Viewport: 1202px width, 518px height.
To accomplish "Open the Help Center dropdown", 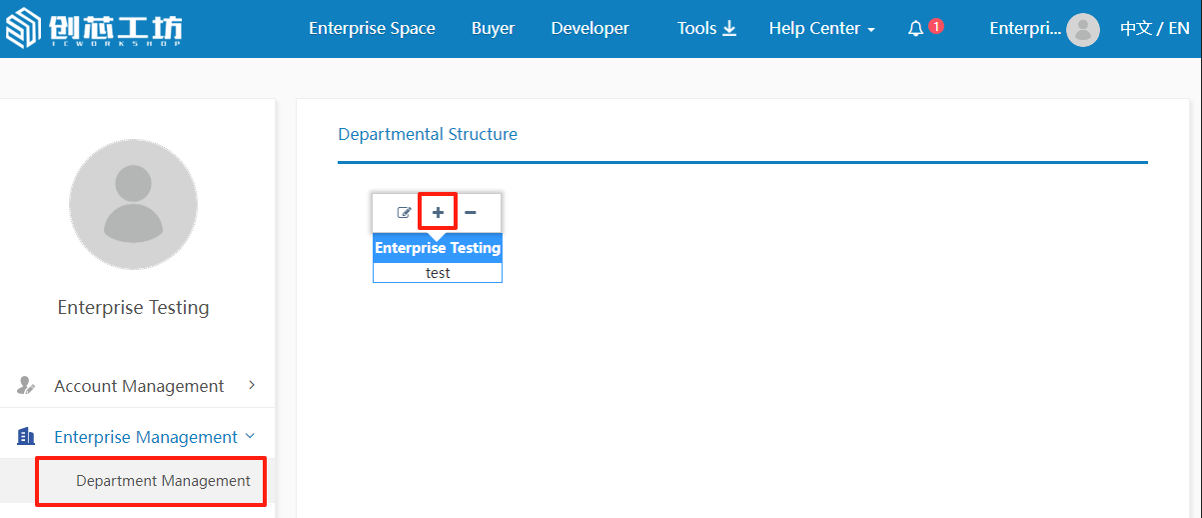I will point(821,29).
